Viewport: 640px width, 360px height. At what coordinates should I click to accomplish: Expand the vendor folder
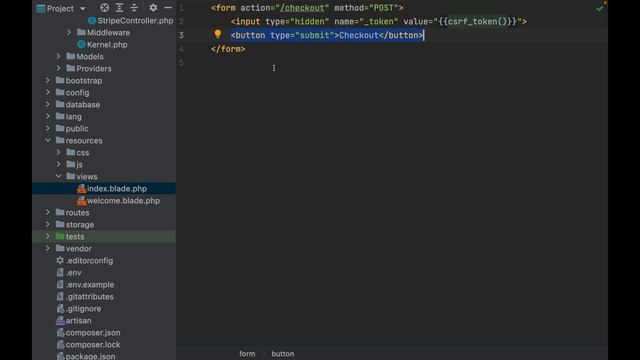coord(48,248)
